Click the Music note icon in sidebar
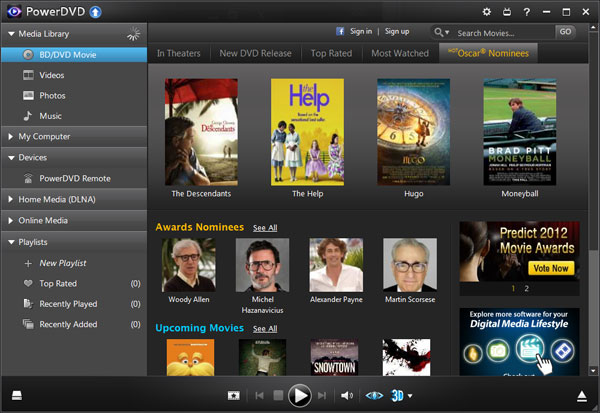Image resolution: width=600 pixels, height=413 pixels. 28,116
